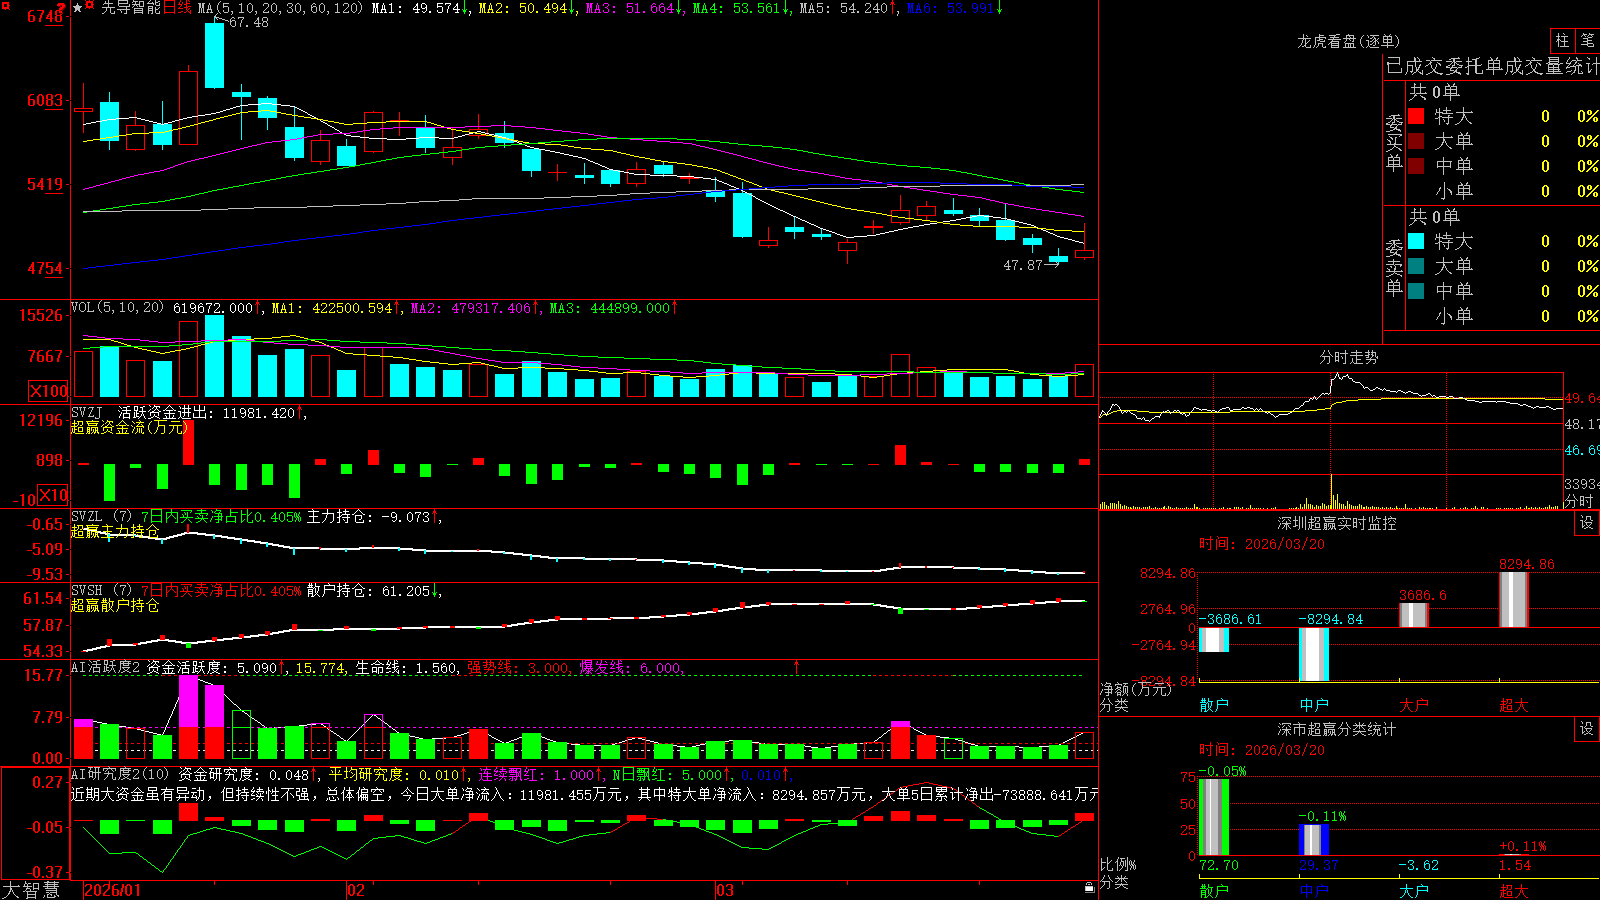
Task: Click the red up-arrow marker in the AI活跃度 panel
Action: [x=797, y=667]
